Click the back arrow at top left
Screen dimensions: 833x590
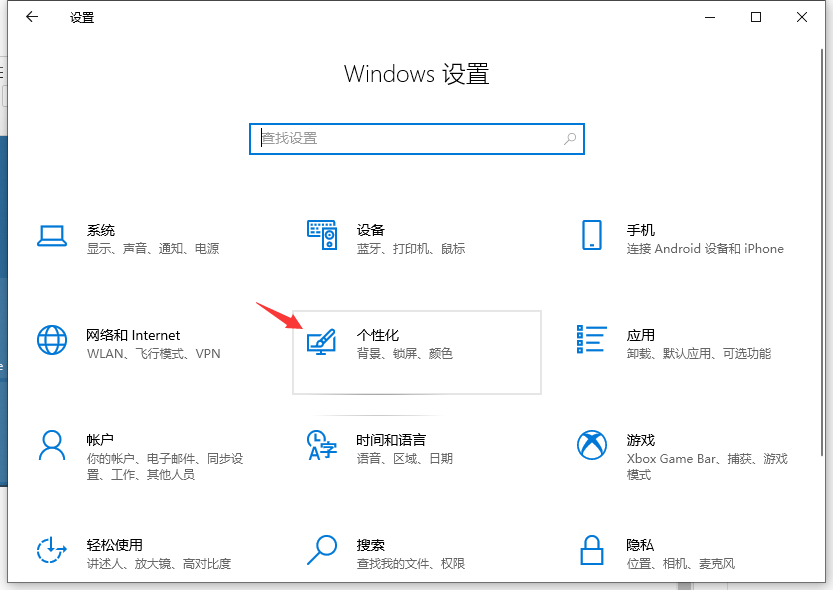coord(30,17)
